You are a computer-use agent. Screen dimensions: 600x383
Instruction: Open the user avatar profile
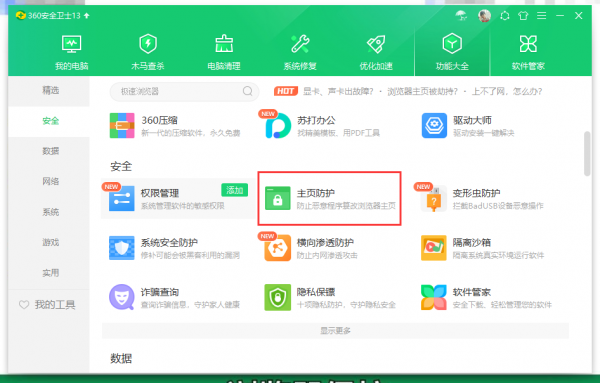tap(484, 16)
